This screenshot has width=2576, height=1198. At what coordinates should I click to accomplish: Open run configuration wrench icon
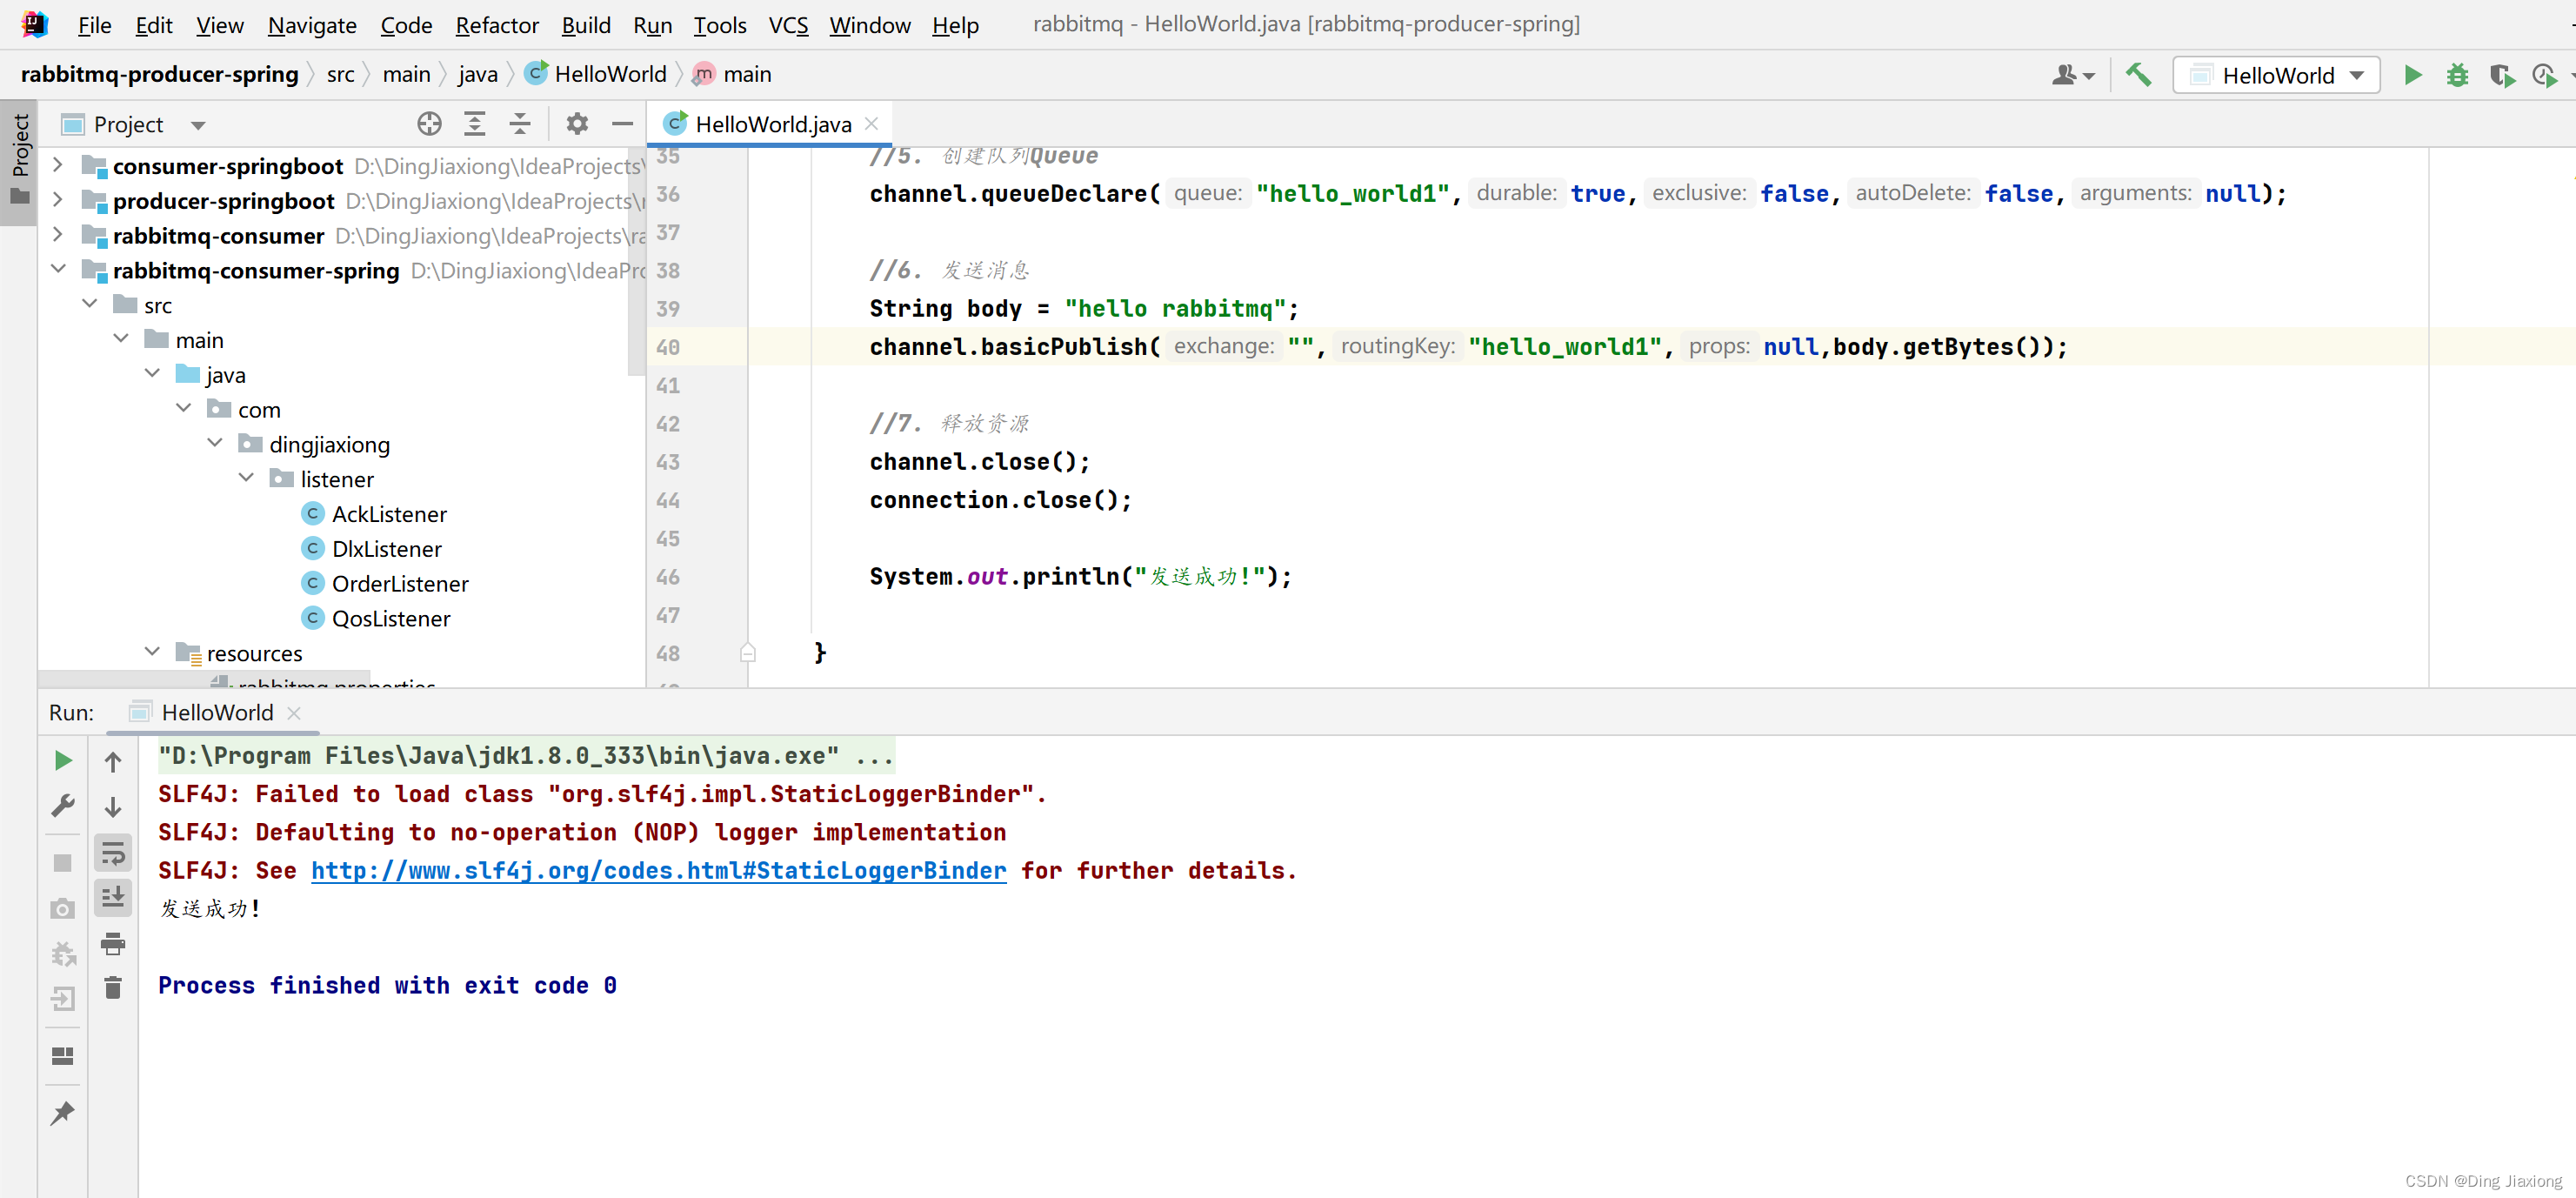(62, 806)
